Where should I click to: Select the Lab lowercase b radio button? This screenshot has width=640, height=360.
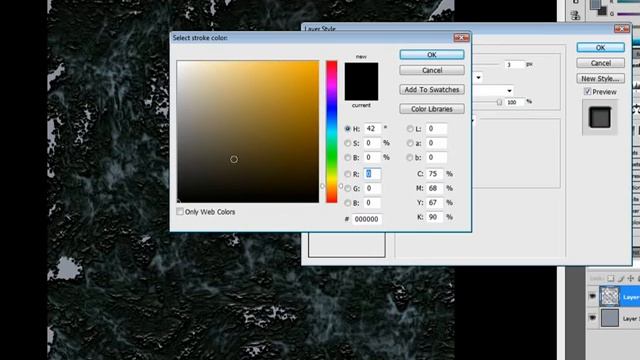[410, 157]
